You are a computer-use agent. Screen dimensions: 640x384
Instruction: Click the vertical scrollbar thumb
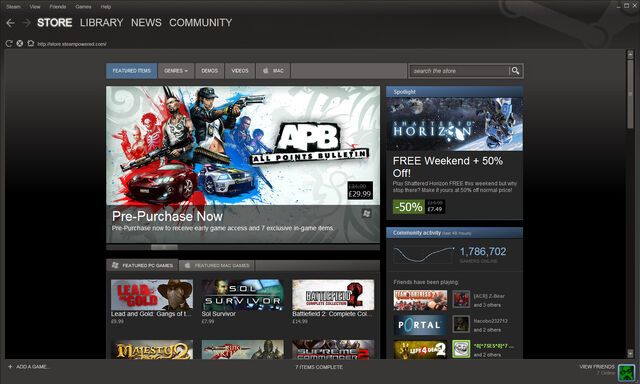[x=630, y=94]
